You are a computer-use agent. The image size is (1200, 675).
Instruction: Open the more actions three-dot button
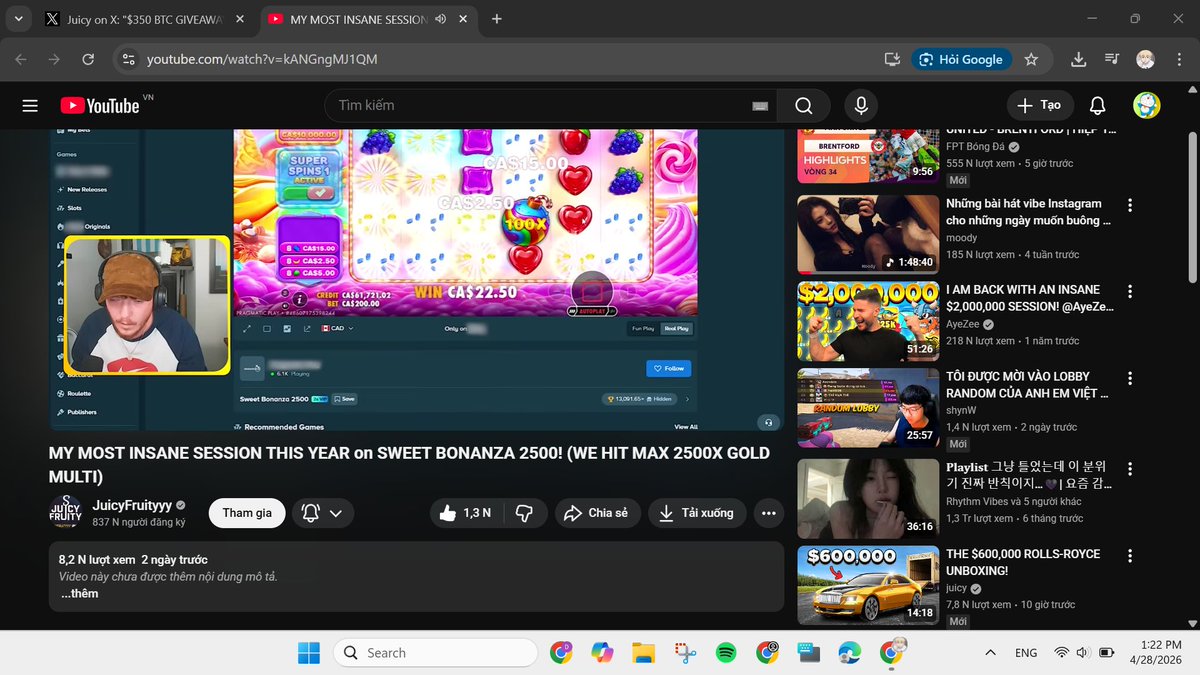pyautogui.click(x=768, y=513)
